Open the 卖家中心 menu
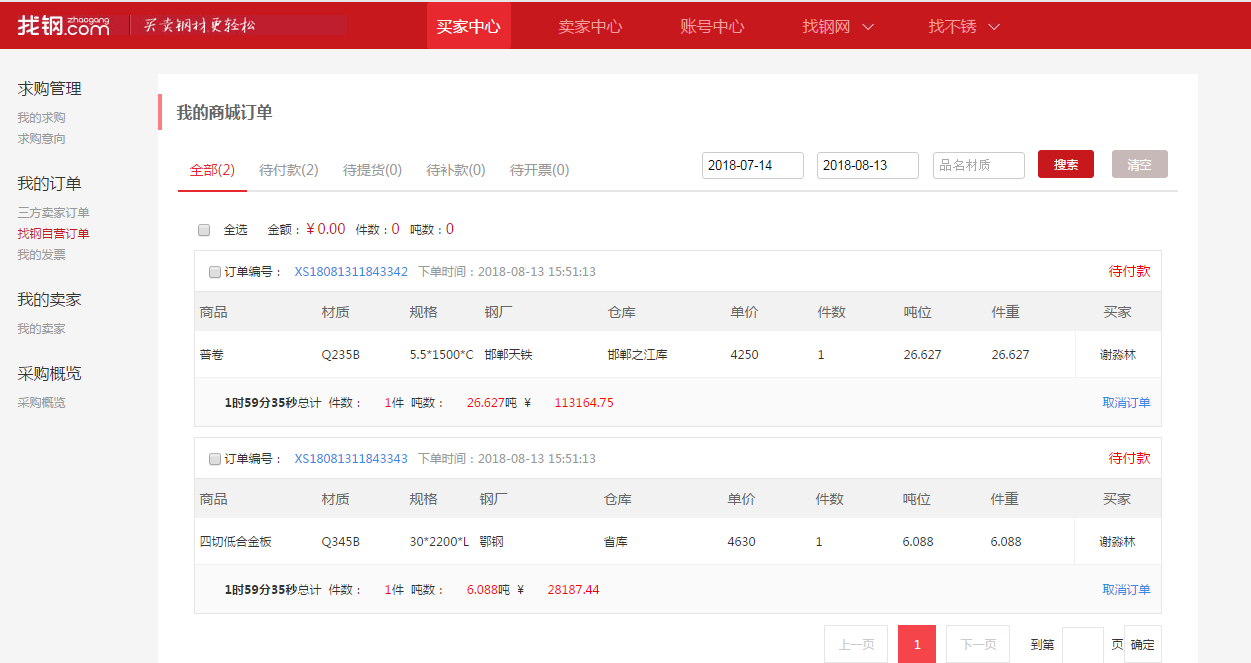1251x663 pixels. (590, 26)
